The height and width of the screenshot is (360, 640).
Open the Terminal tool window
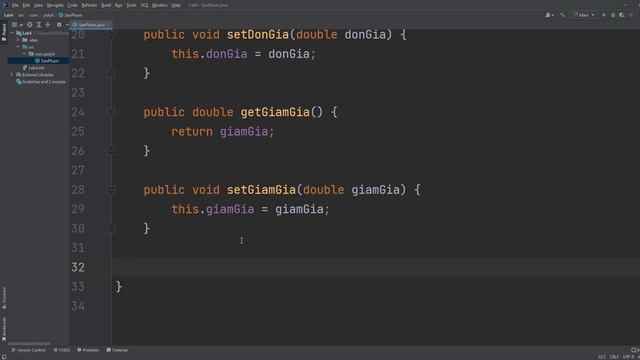(117, 350)
